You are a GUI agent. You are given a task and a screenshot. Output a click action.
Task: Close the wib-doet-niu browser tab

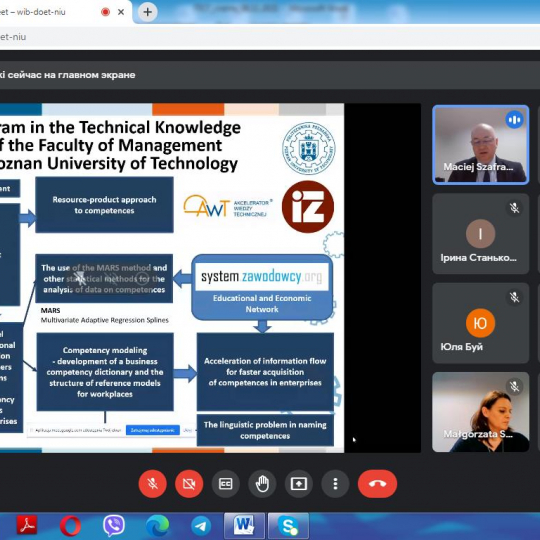[121, 12]
